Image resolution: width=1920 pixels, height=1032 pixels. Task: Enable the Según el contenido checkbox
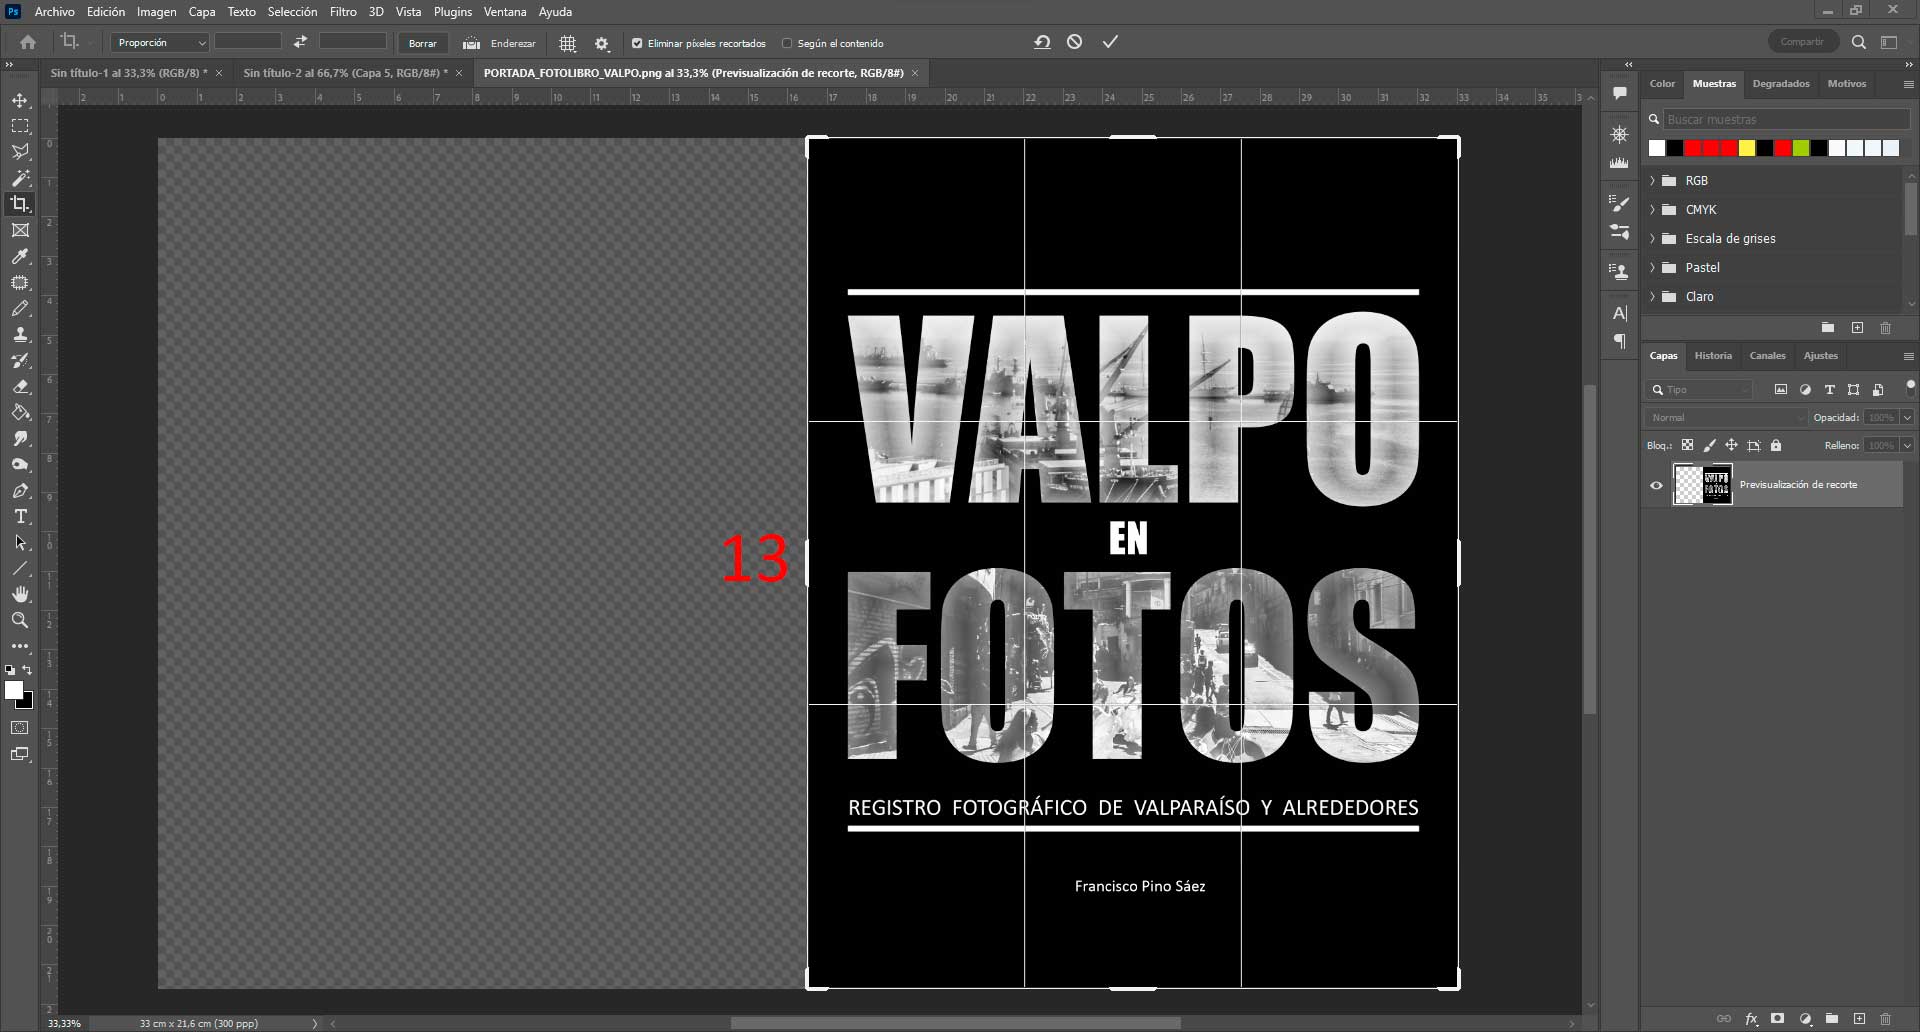tap(789, 43)
